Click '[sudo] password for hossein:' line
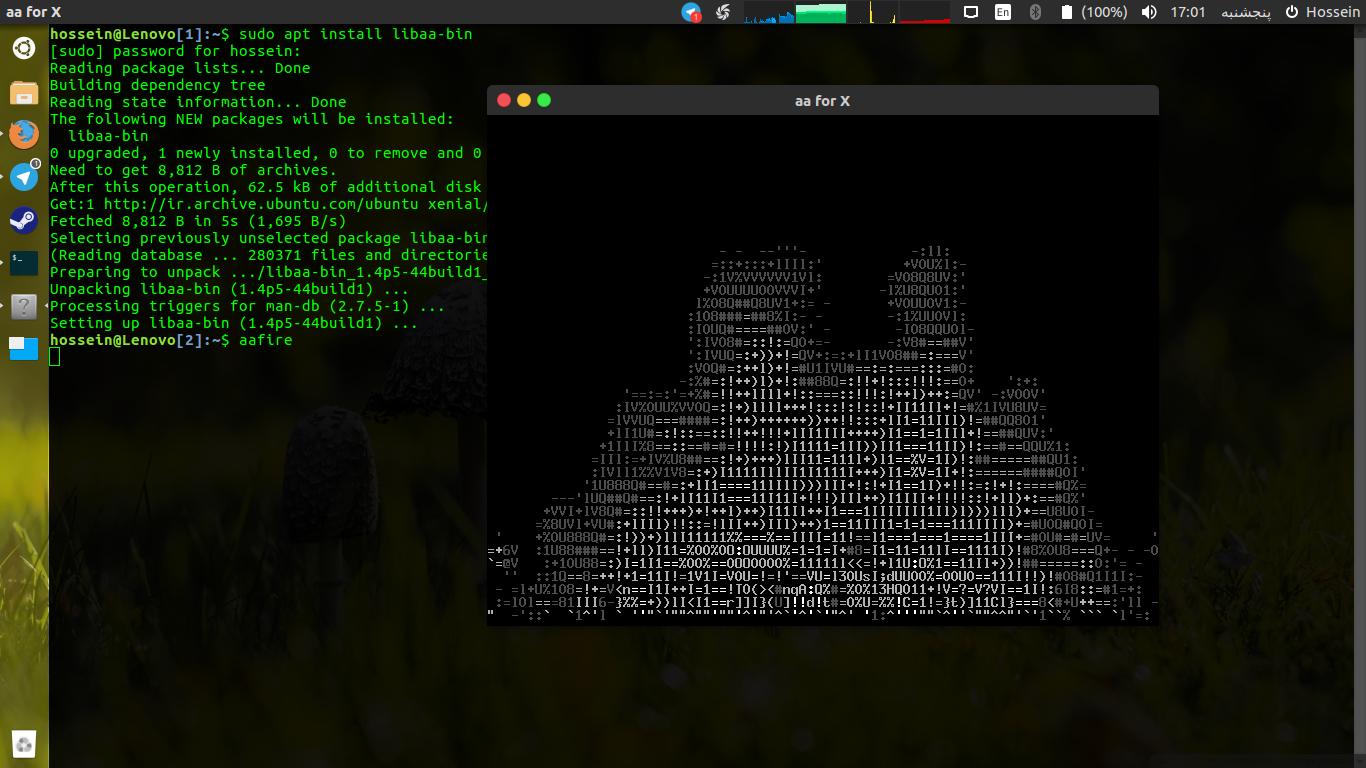This screenshot has height=768, width=1366. tap(175, 51)
